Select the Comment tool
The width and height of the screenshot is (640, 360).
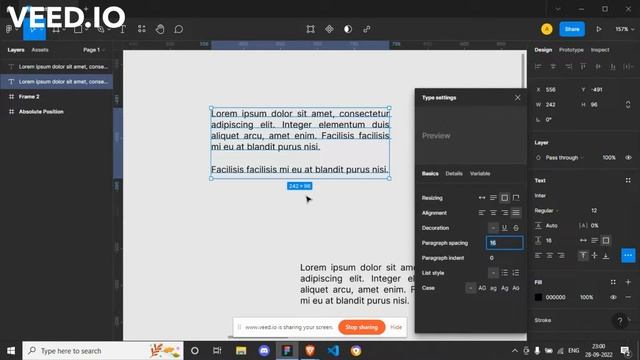179,29
